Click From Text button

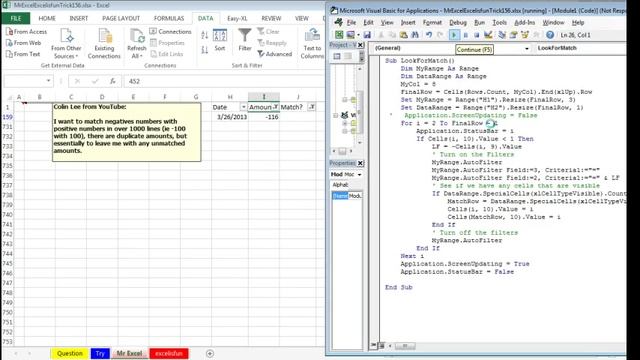click(x=23, y=54)
